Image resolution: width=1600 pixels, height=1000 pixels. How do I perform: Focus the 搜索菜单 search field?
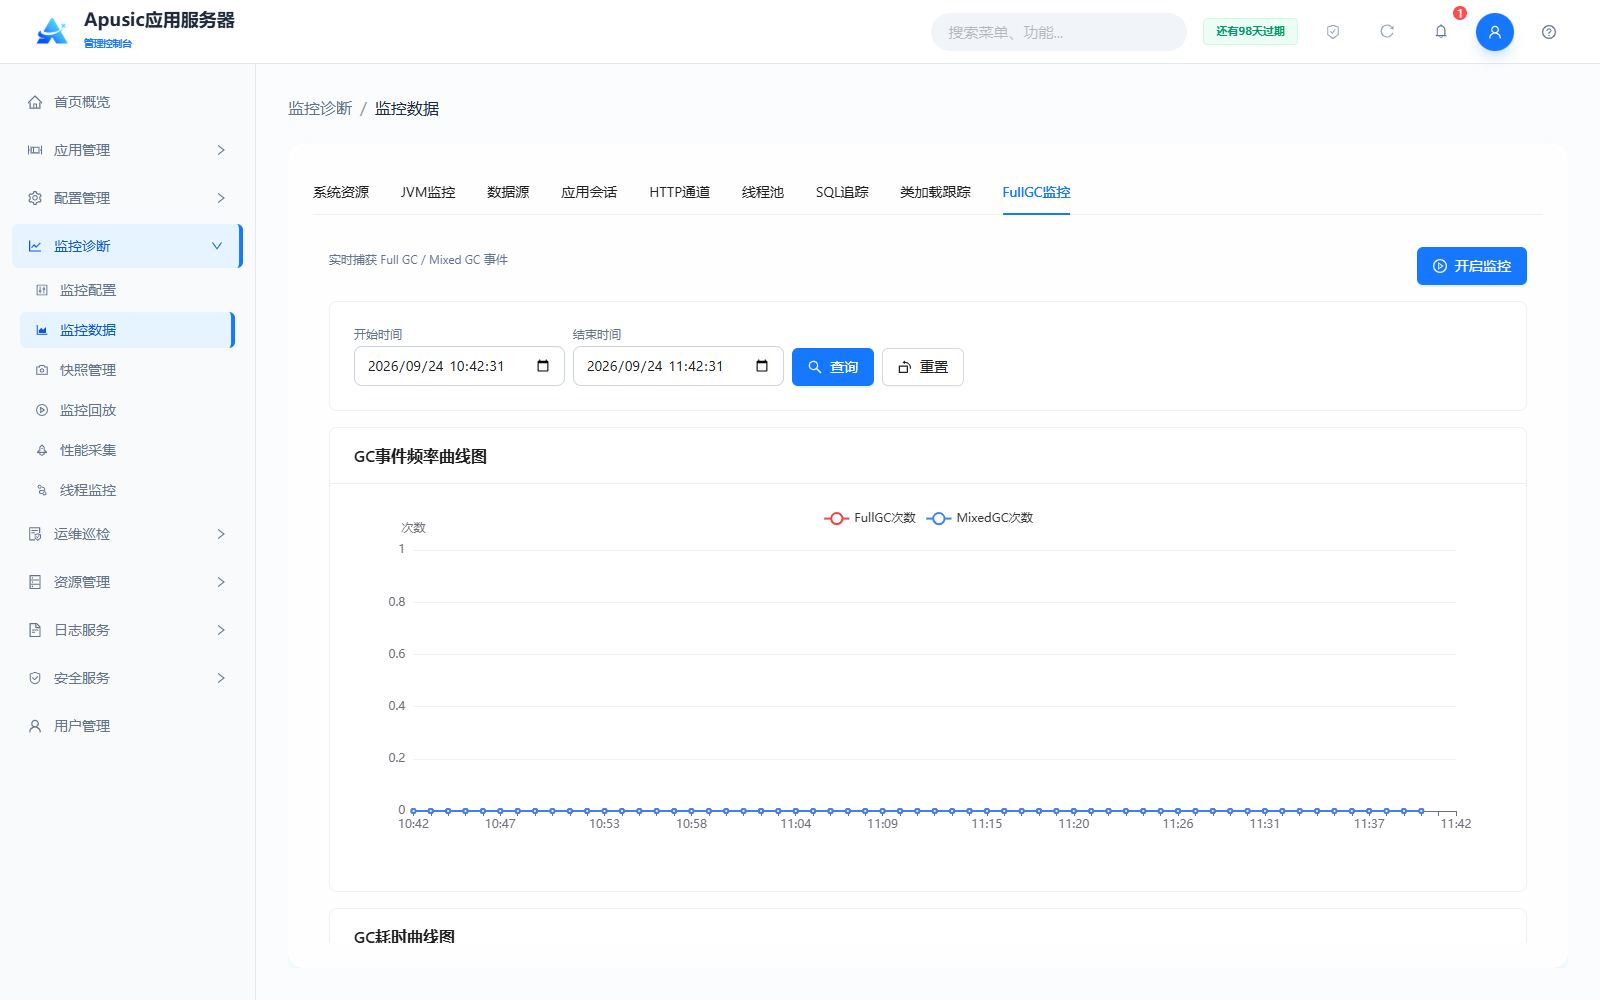tap(1059, 32)
